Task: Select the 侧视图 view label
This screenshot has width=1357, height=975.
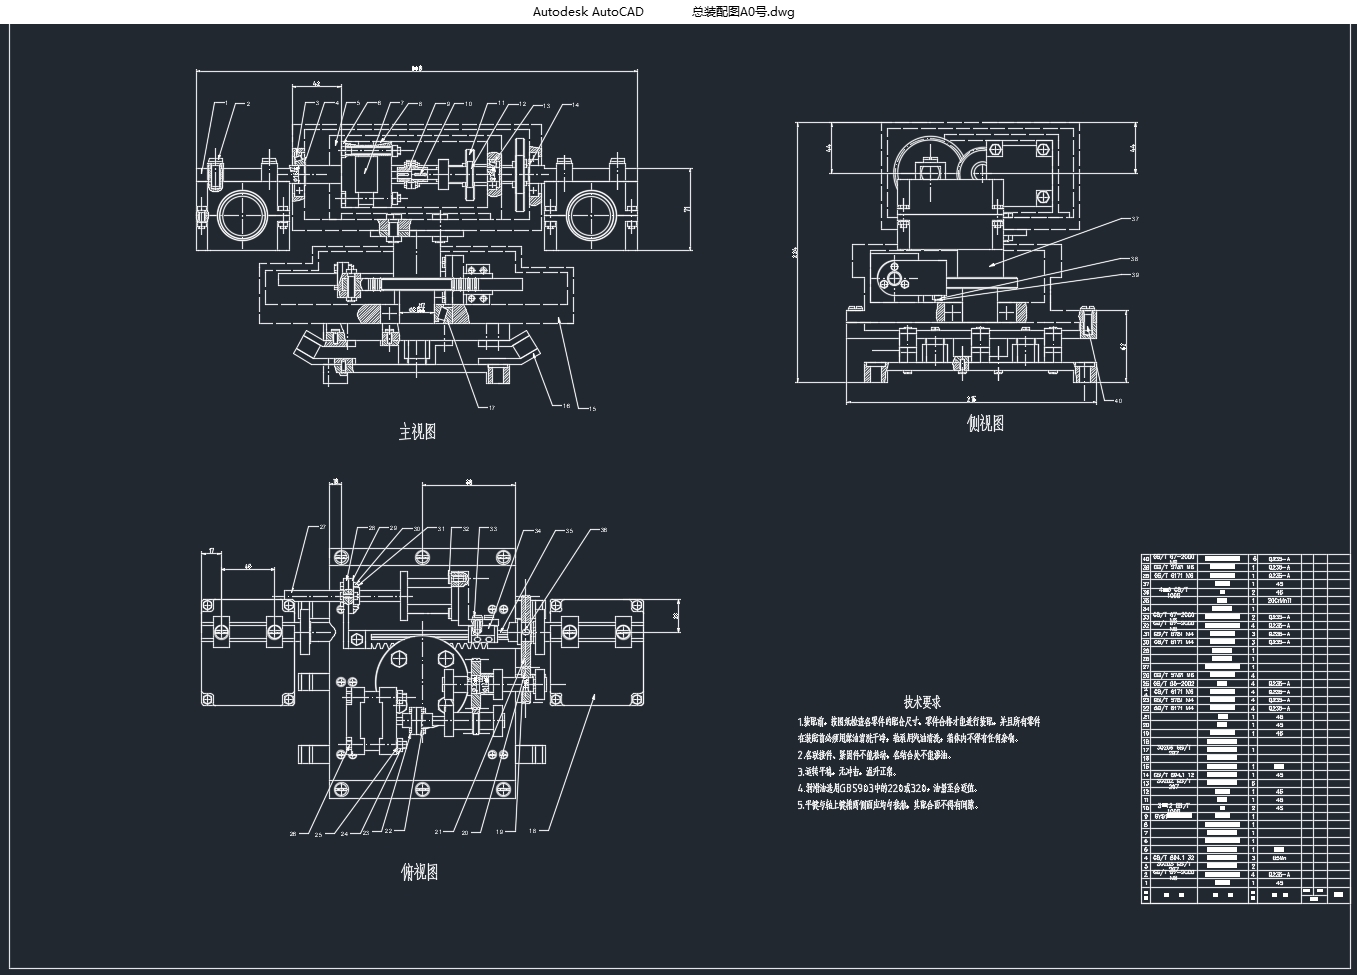Action: coord(985,423)
